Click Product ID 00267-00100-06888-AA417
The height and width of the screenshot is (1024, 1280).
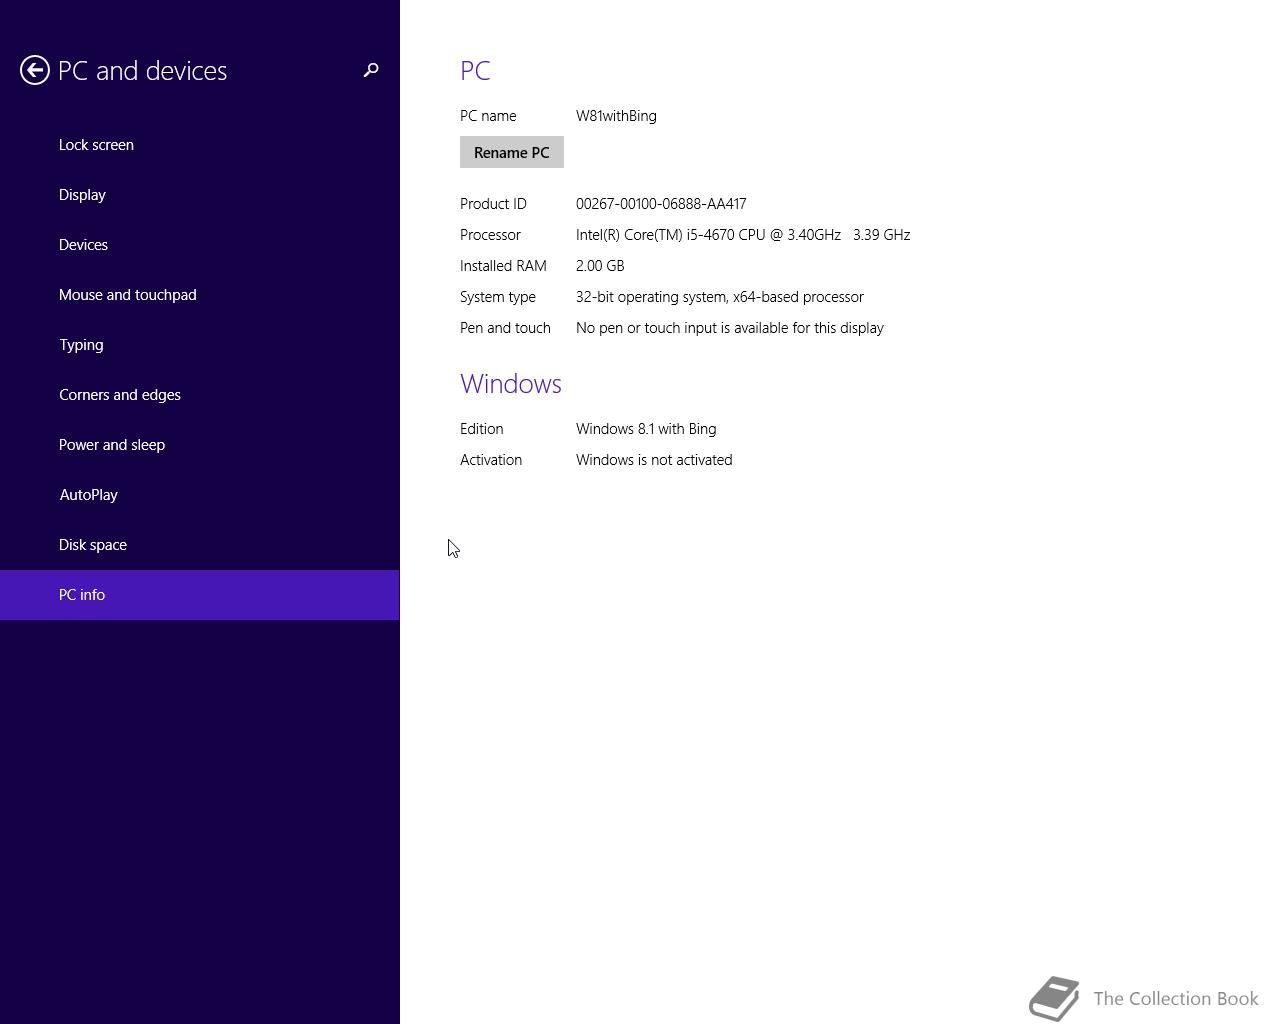point(661,204)
